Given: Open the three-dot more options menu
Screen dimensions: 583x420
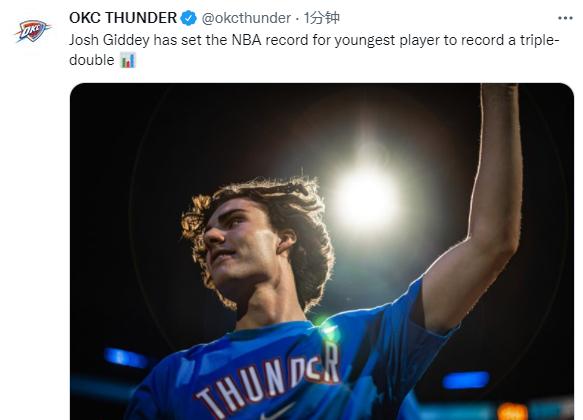Looking at the screenshot, I should [565, 18].
